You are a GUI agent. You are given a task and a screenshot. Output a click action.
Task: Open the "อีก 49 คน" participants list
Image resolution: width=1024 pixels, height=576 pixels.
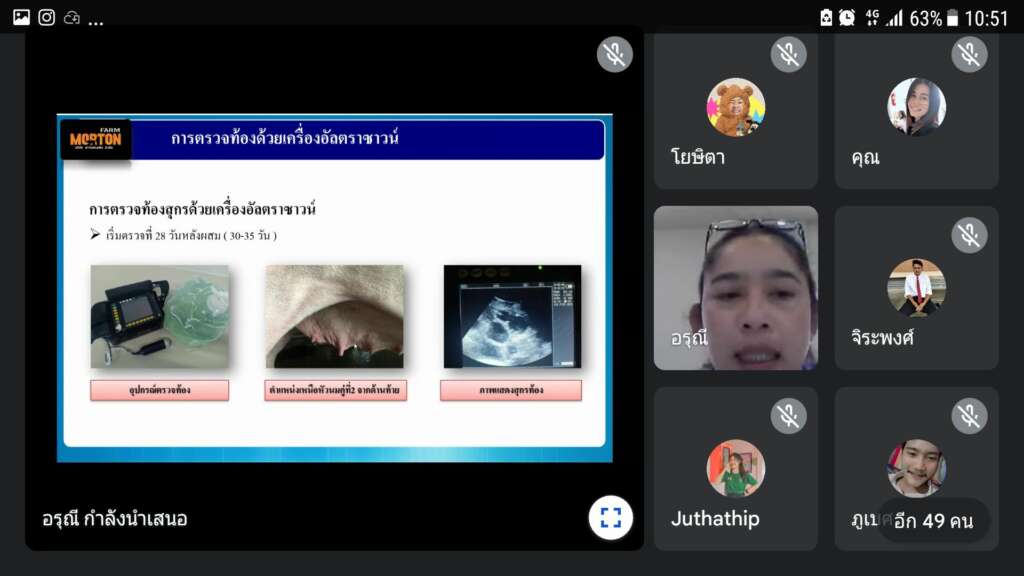click(934, 521)
